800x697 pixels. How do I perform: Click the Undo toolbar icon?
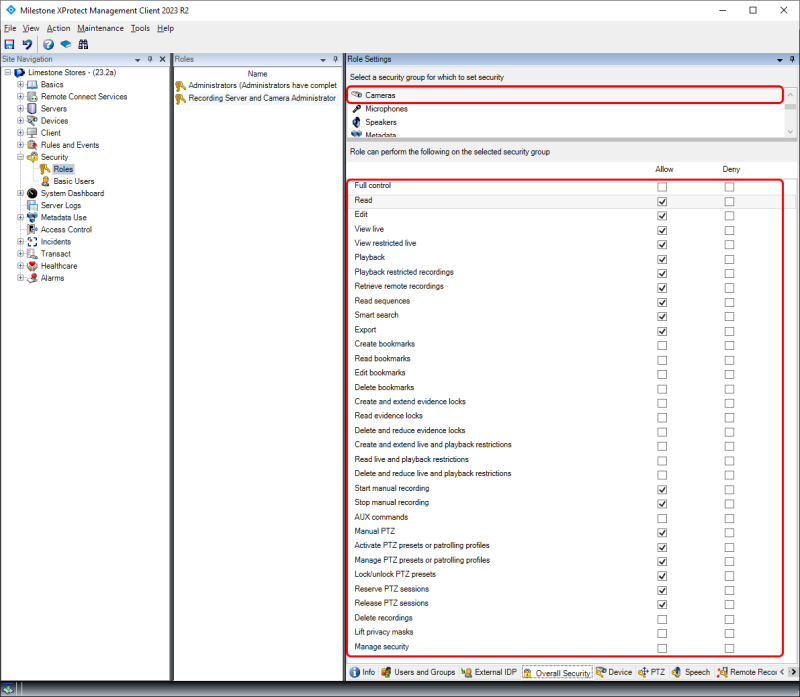[x=27, y=44]
